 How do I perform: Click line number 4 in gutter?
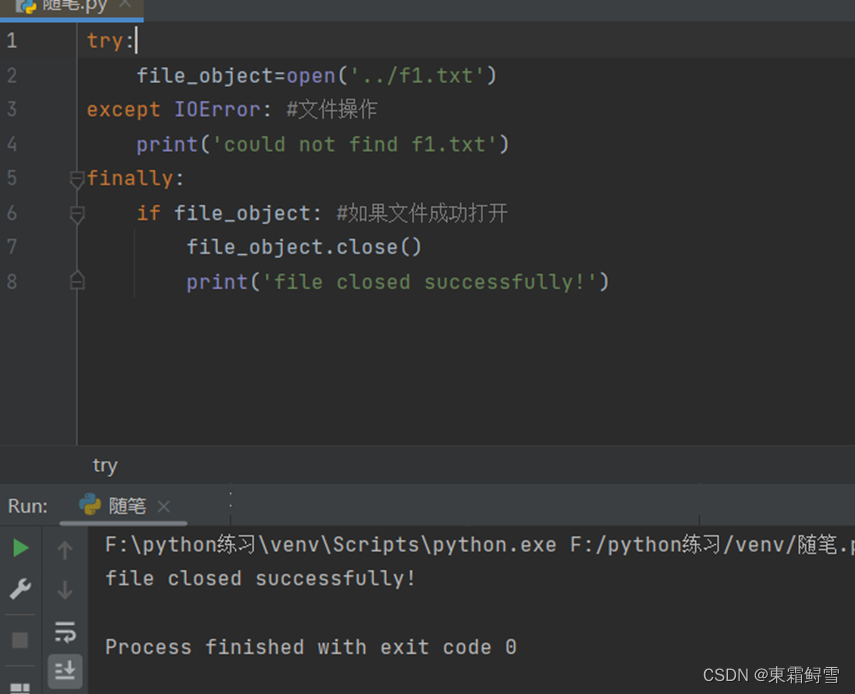[12, 144]
